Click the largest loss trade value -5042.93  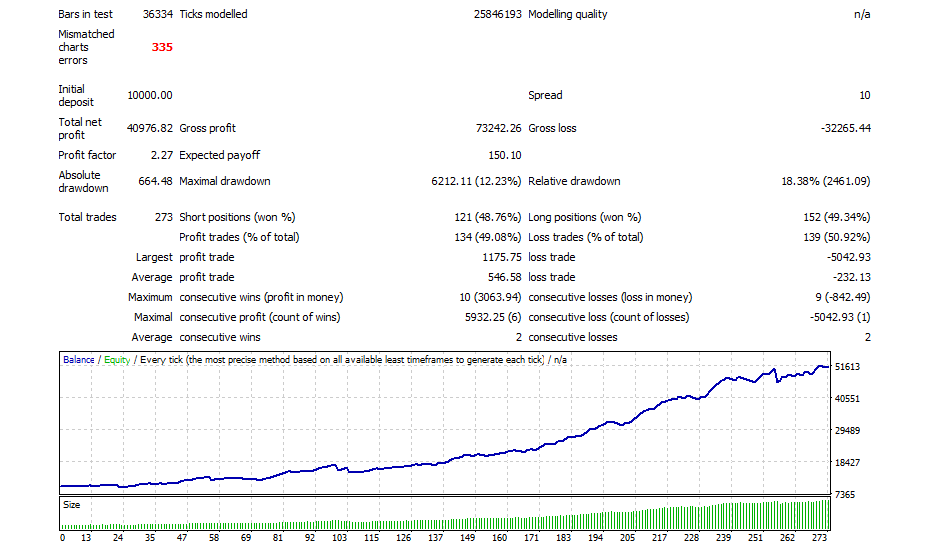point(845,257)
